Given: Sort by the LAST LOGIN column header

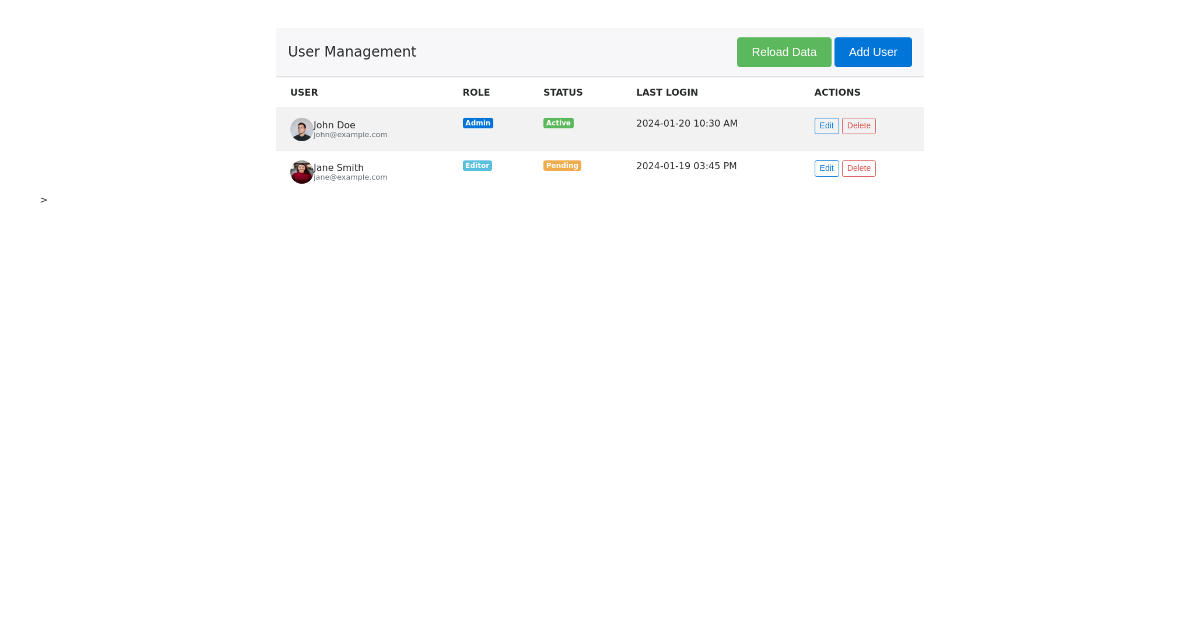Looking at the screenshot, I should (x=667, y=92).
